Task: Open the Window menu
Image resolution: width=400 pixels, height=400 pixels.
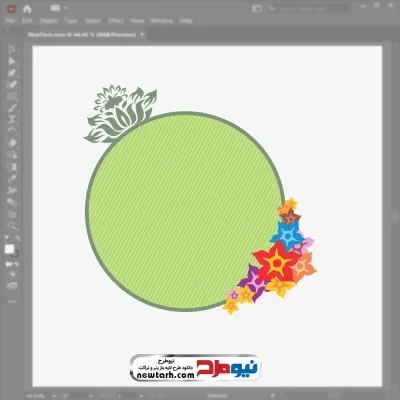Action: [x=162, y=21]
